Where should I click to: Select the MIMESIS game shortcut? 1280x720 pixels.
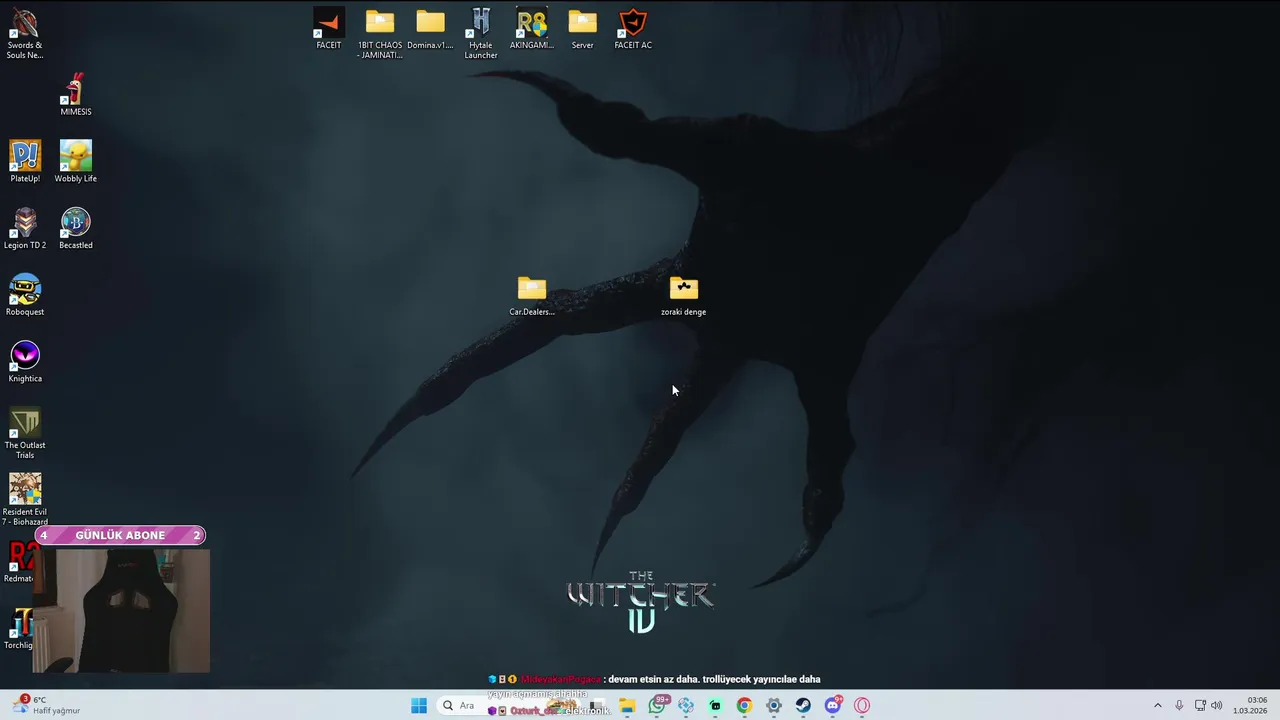75,95
